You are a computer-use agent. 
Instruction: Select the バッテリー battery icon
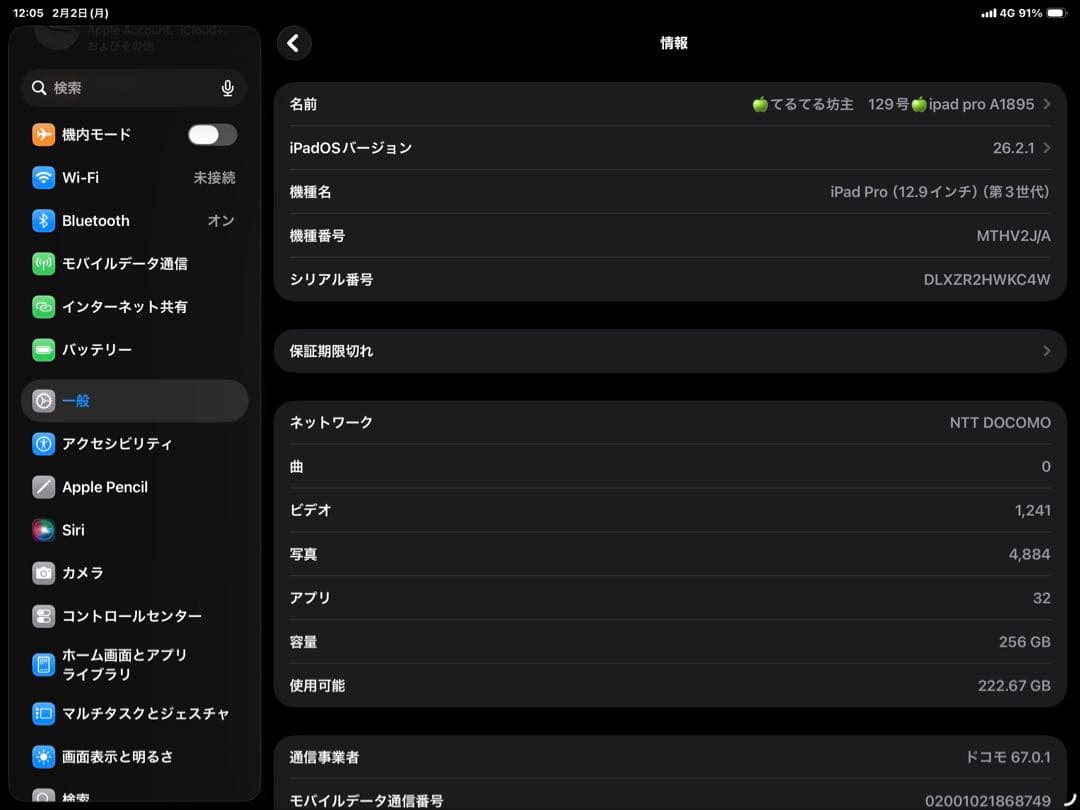coord(44,350)
